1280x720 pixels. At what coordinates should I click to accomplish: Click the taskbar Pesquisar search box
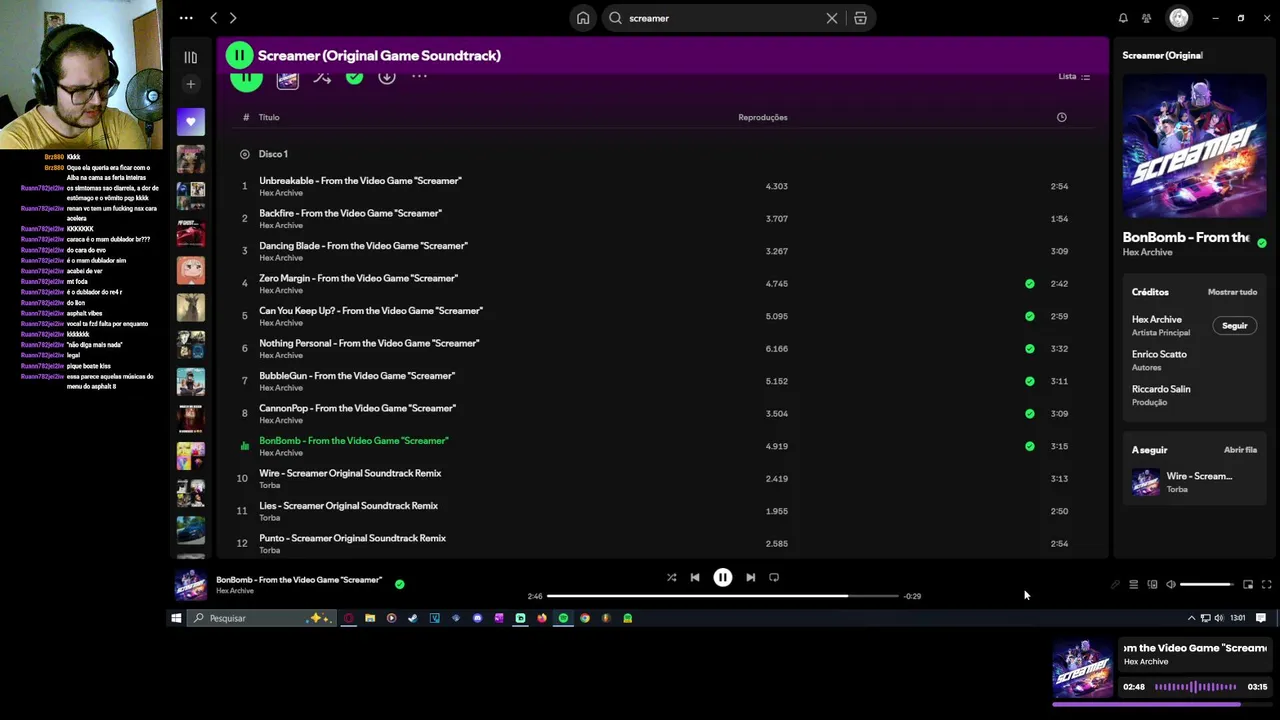(x=263, y=618)
